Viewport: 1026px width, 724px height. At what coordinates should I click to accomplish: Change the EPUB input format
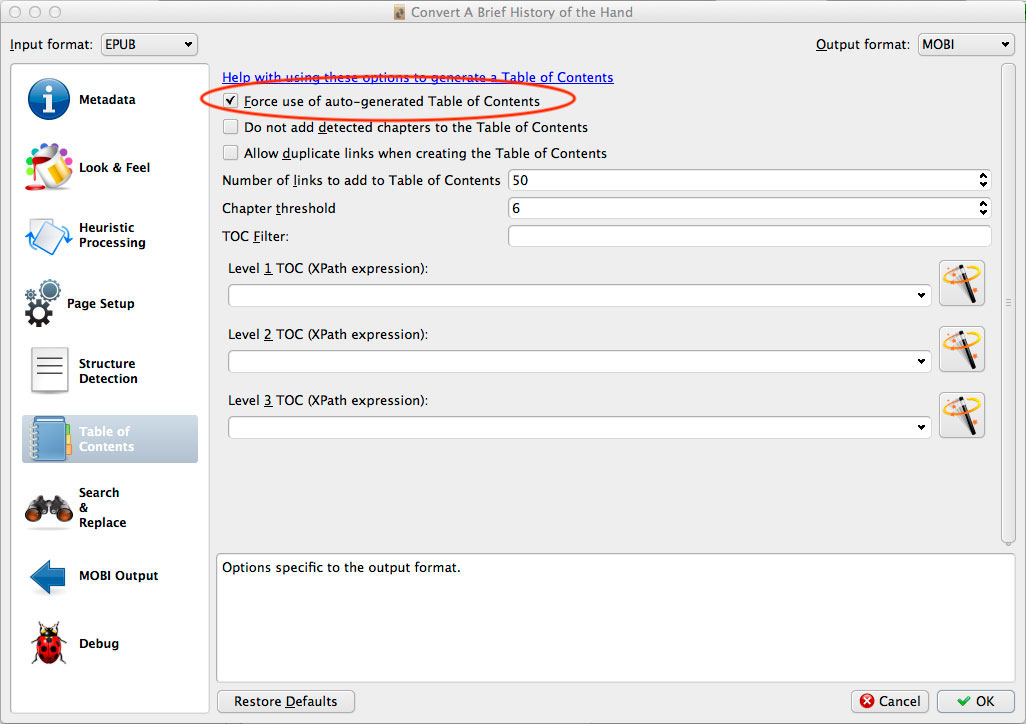[x=148, y=44]
